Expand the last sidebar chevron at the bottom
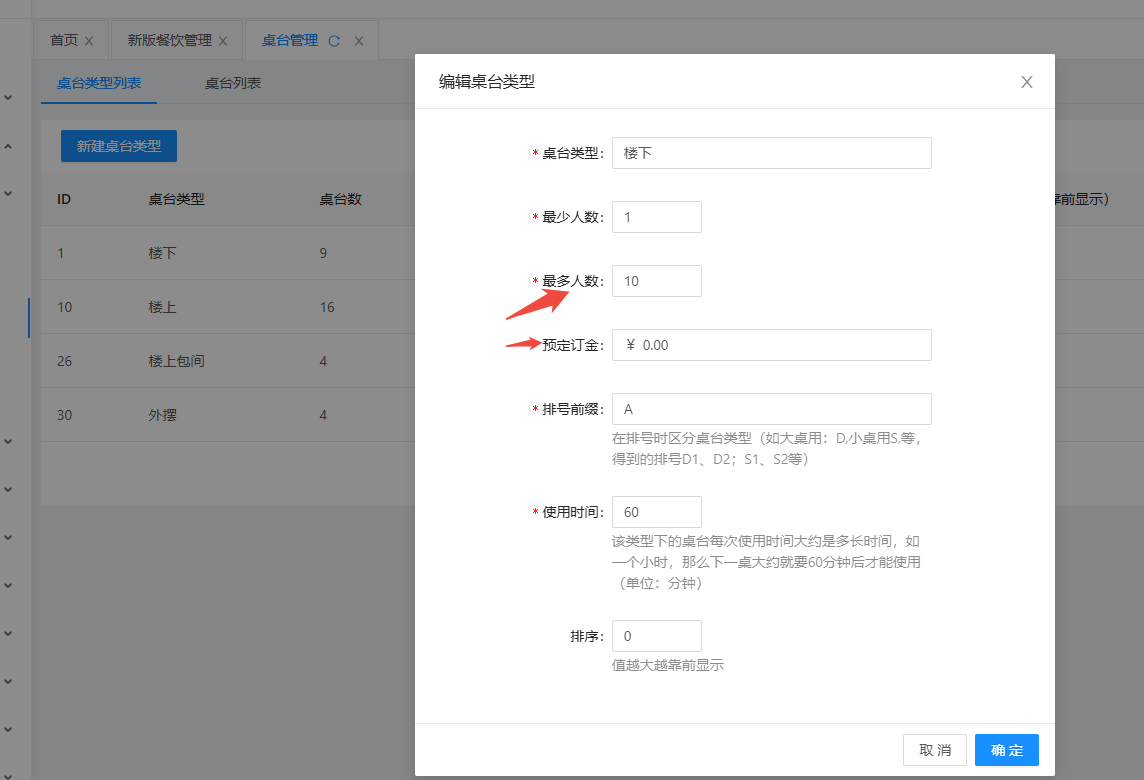Image resolution: width=1144 pixels, height=780 pixels. [x=8, y=776]
